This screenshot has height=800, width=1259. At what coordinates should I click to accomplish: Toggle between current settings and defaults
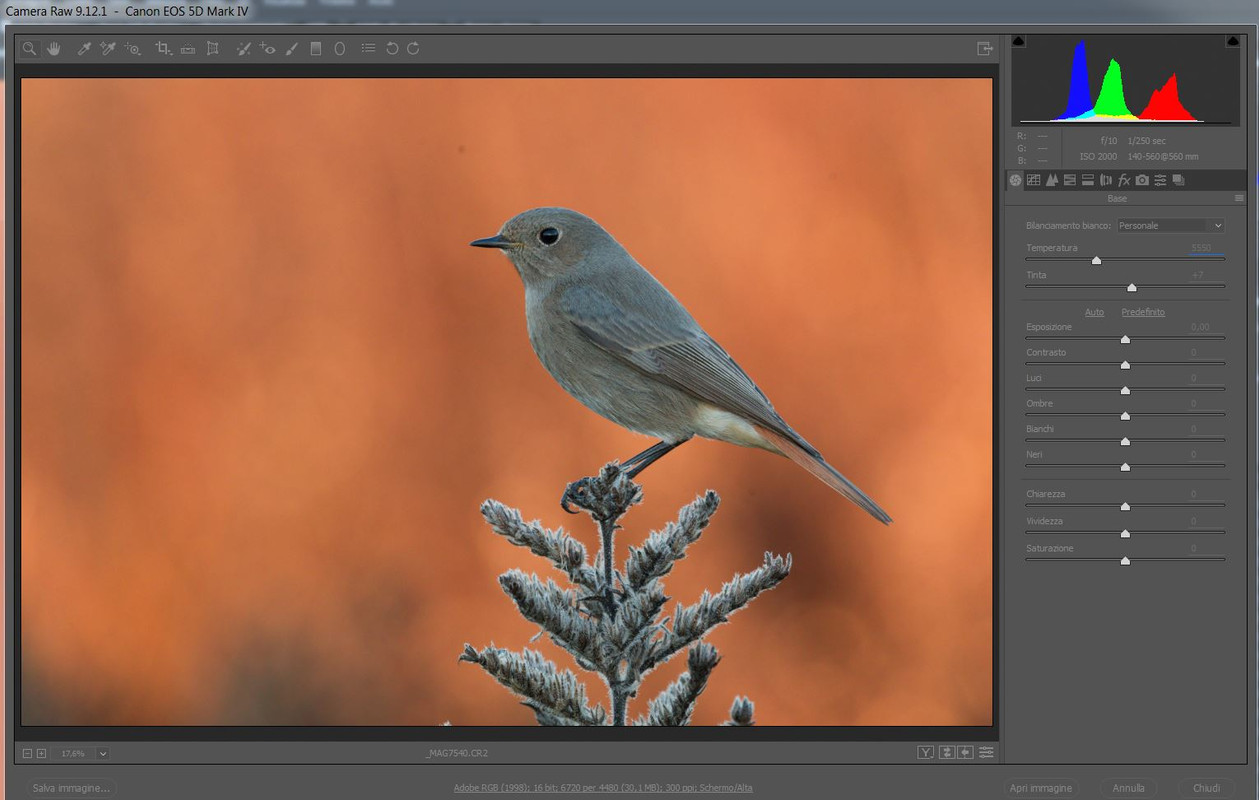click(986, 752)
